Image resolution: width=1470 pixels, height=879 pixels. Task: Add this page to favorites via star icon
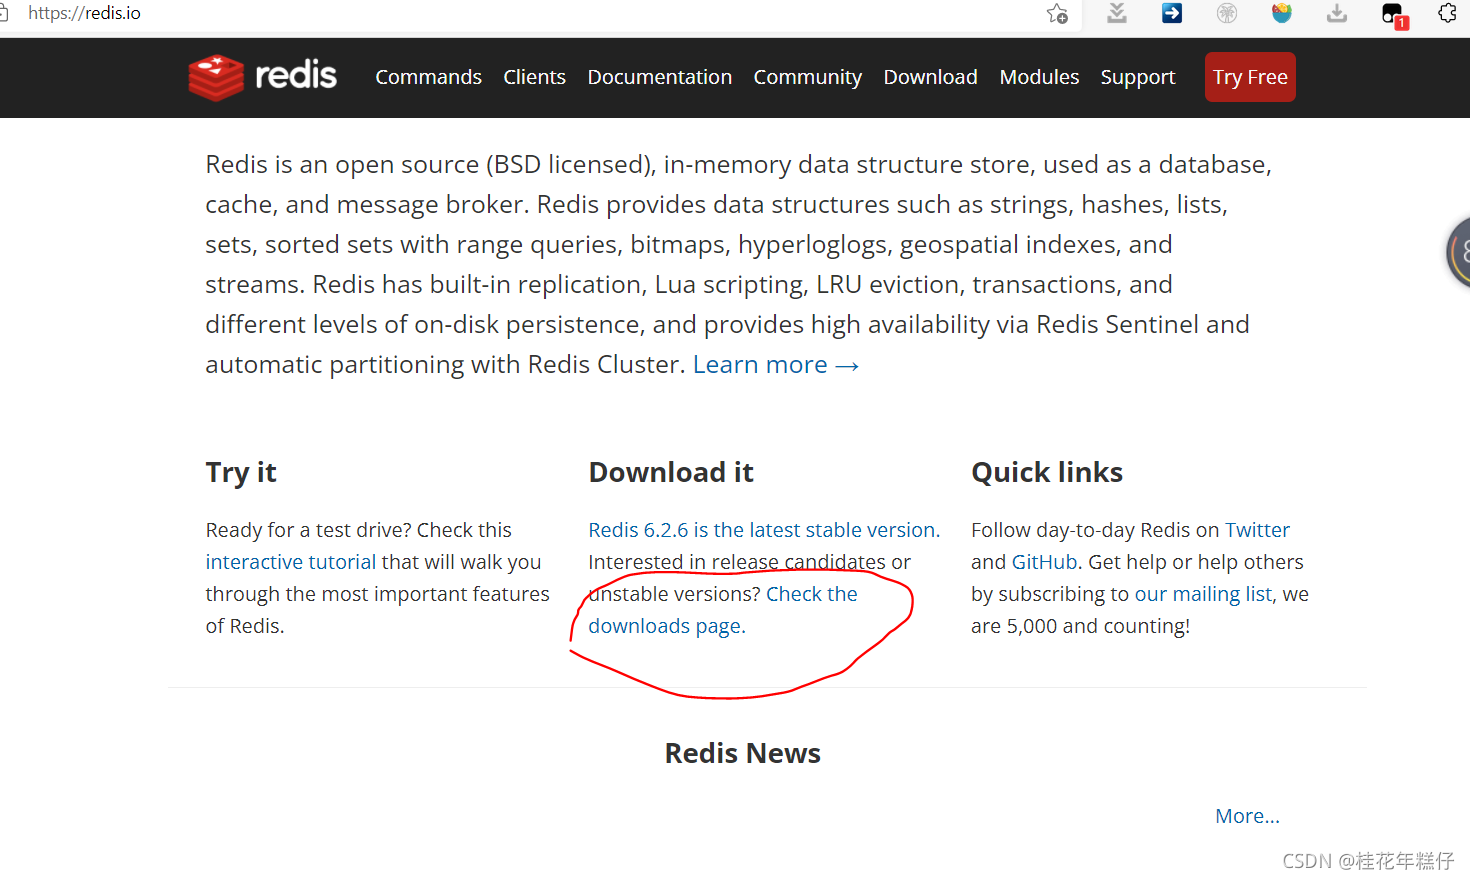click(1057, 14)
